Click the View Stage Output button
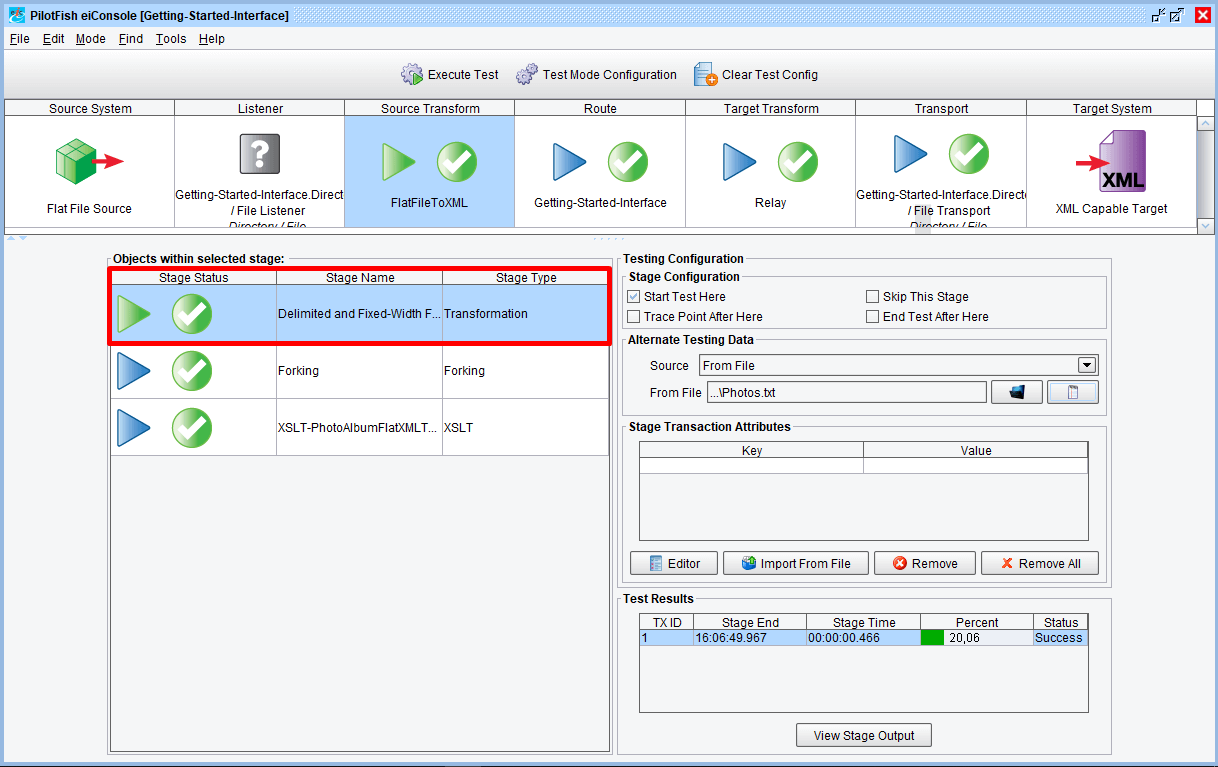 pos(864,735)
